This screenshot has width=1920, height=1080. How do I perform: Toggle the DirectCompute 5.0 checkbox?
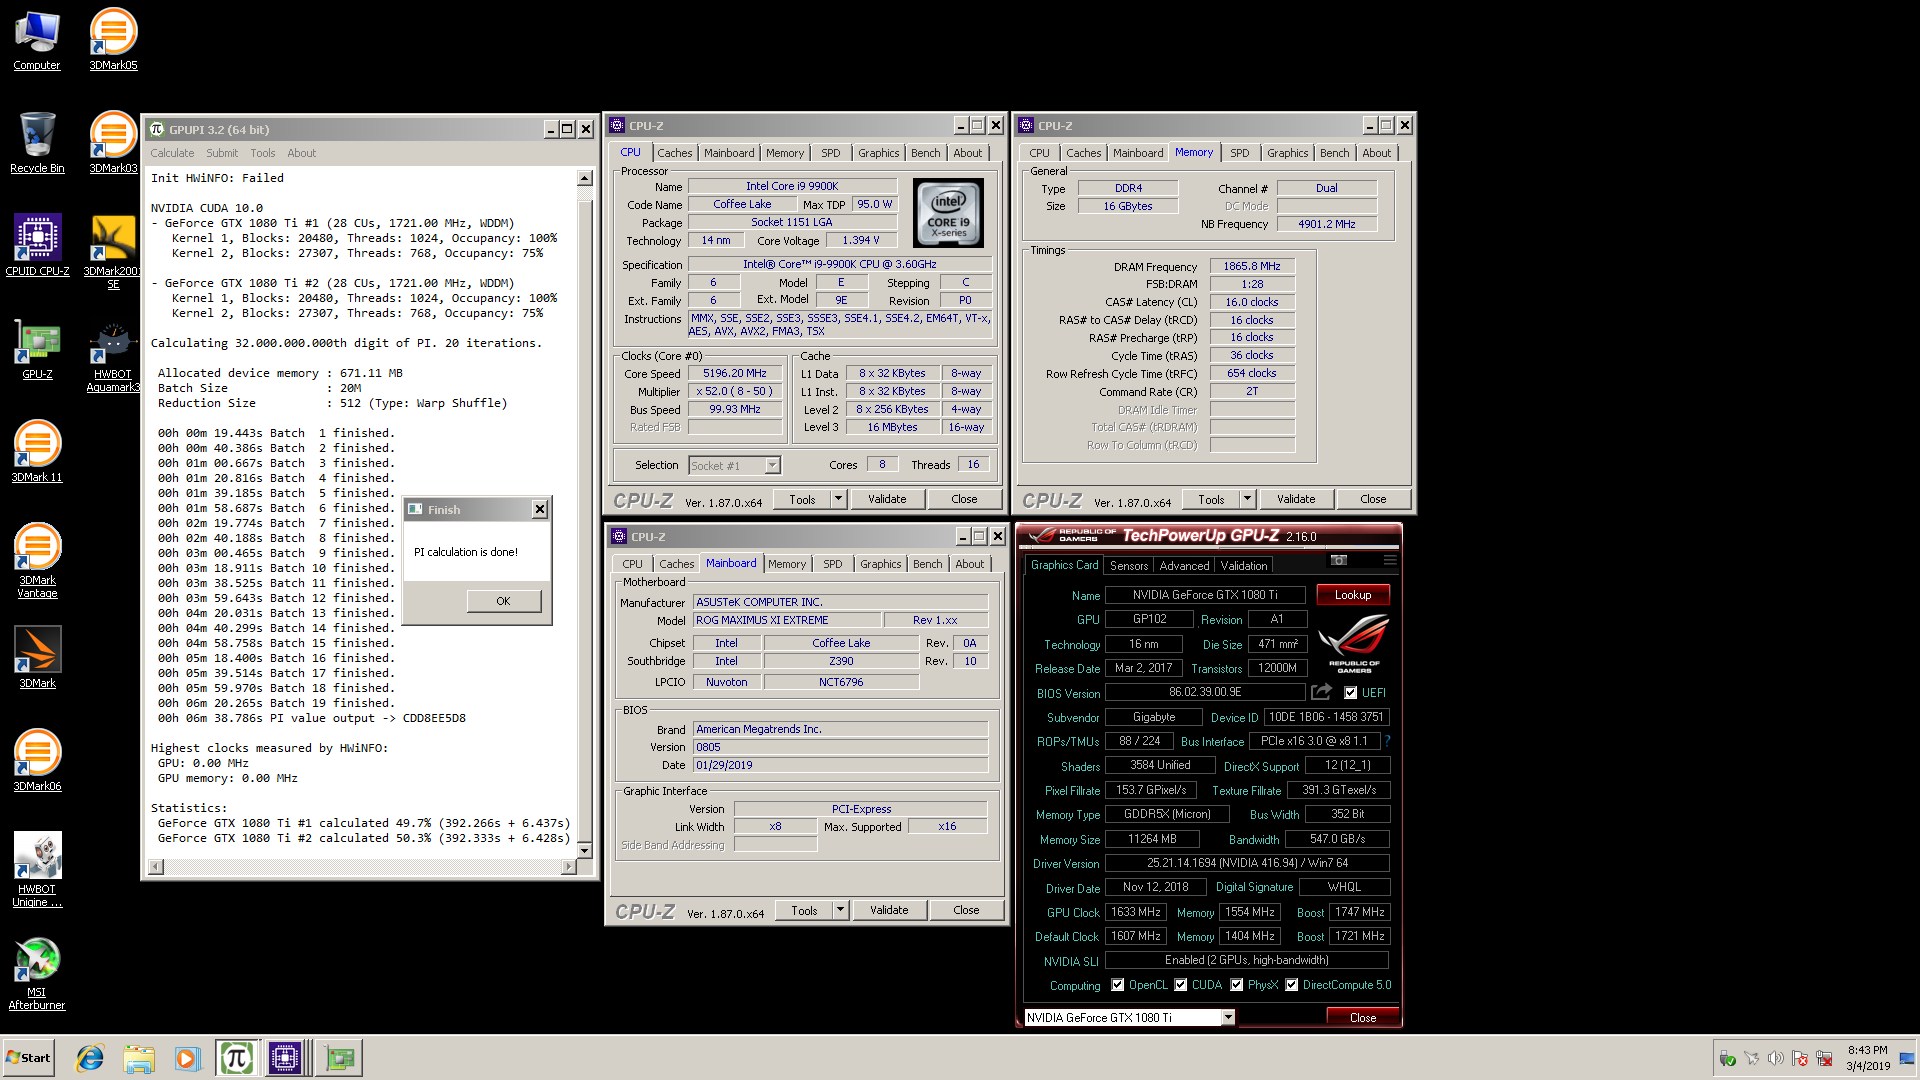(1291, 985)
